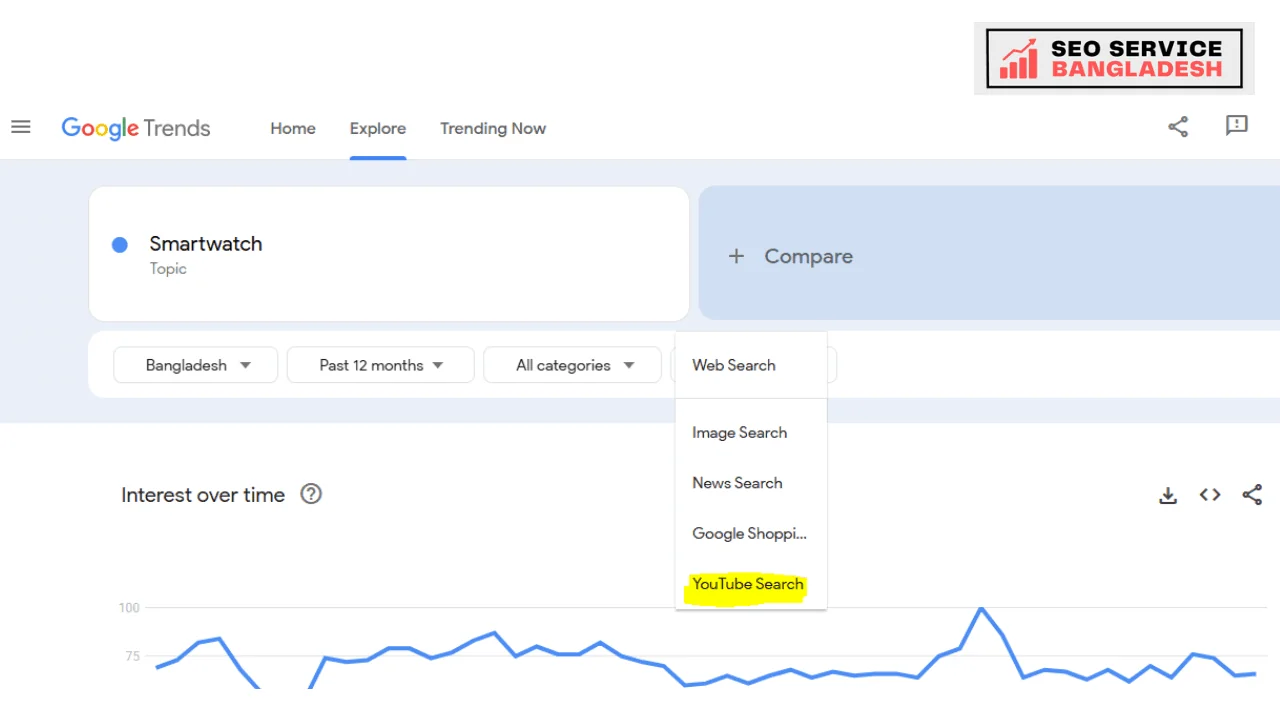Click the Interest over time heading
1280x720 pixels.
(203, 495)
